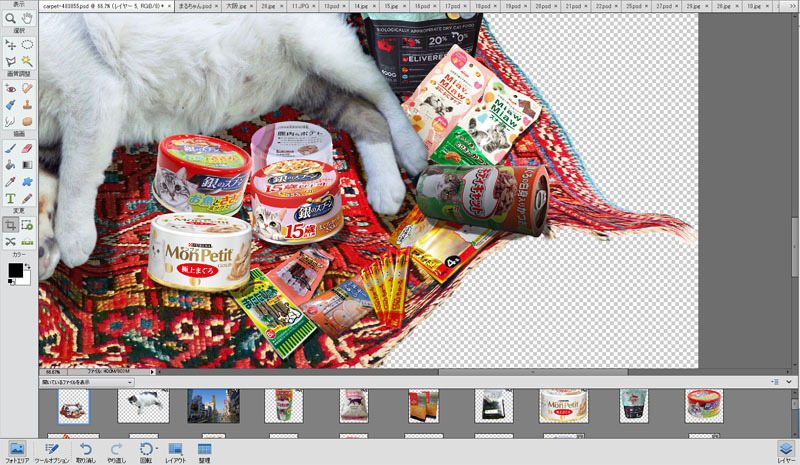
Task: Select the Straighten tool
Action: (27, 241)
